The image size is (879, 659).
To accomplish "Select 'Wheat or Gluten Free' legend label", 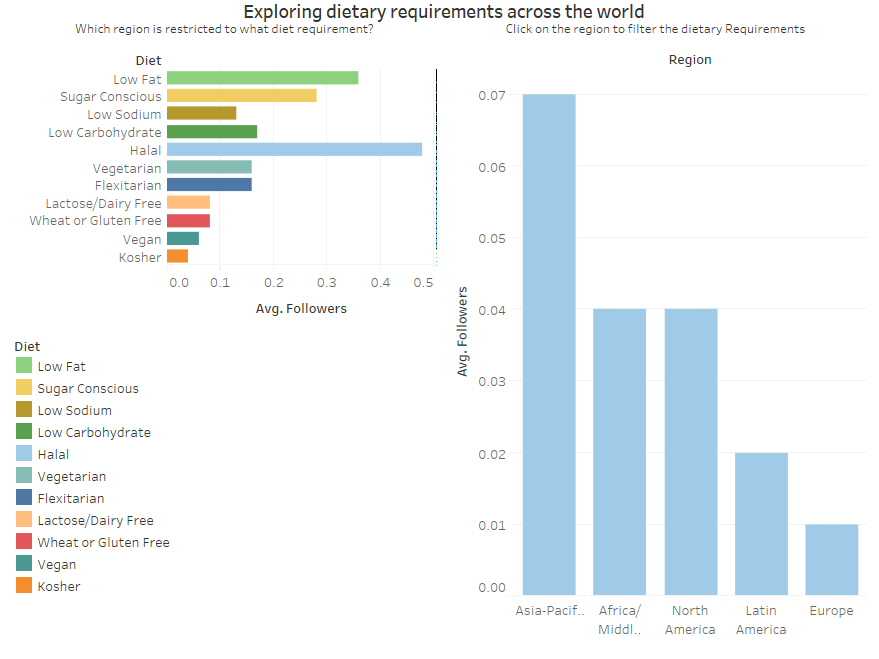I will (103, 542).
